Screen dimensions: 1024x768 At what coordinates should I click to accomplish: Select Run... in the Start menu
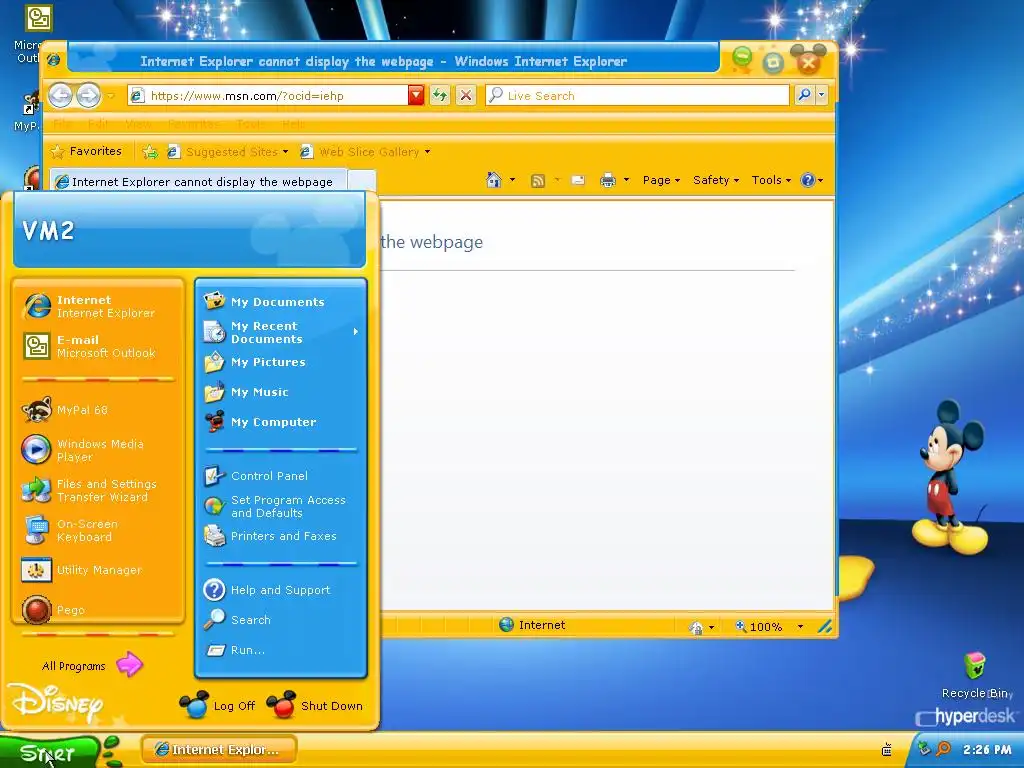(281, 650)
